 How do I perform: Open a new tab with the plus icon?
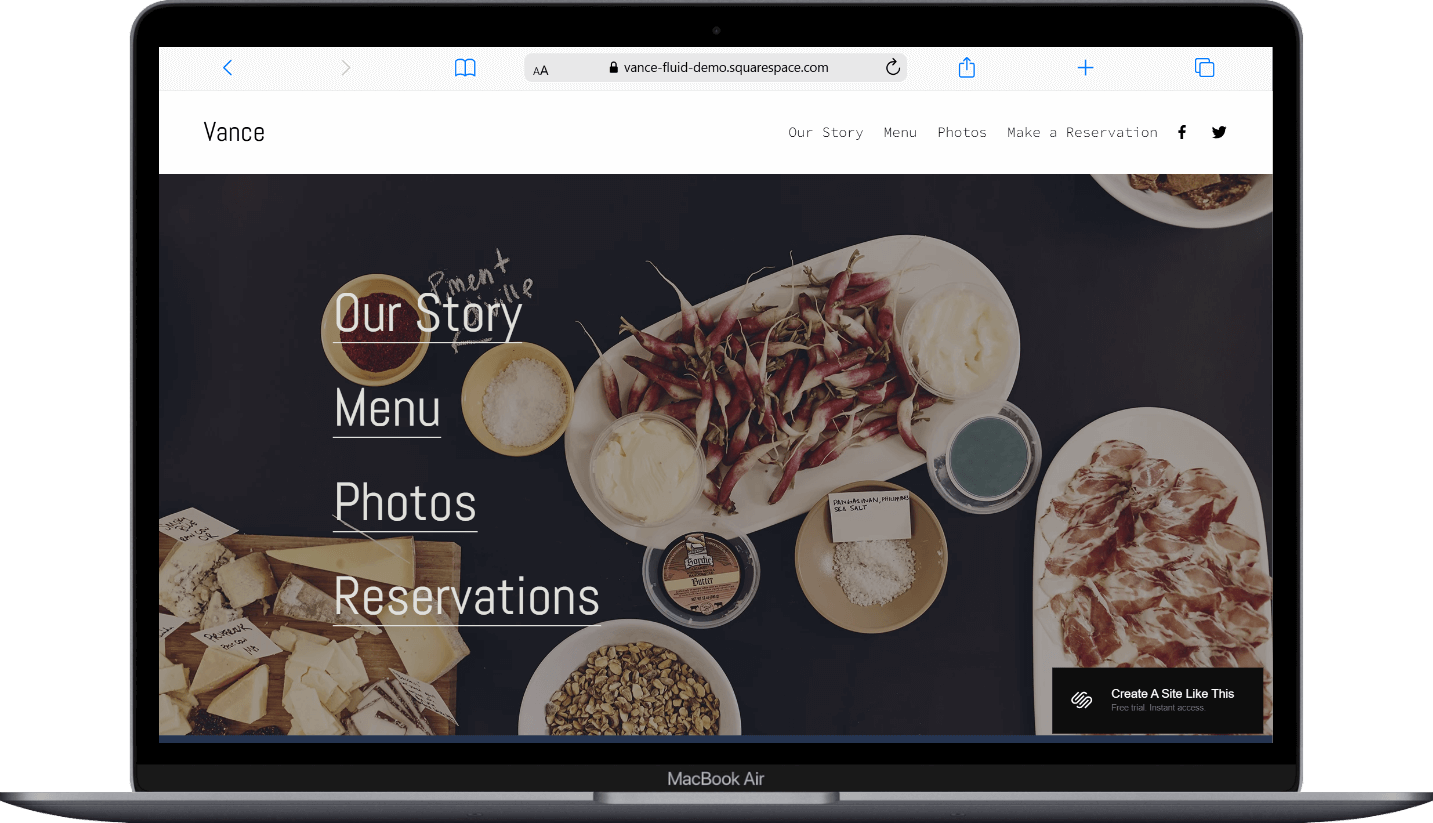coord(1085,67)
